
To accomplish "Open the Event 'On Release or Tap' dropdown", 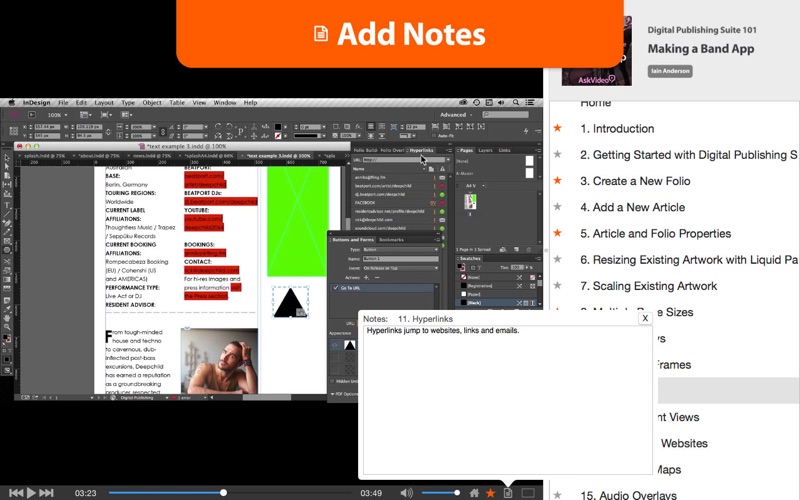I will pos(400,268).
